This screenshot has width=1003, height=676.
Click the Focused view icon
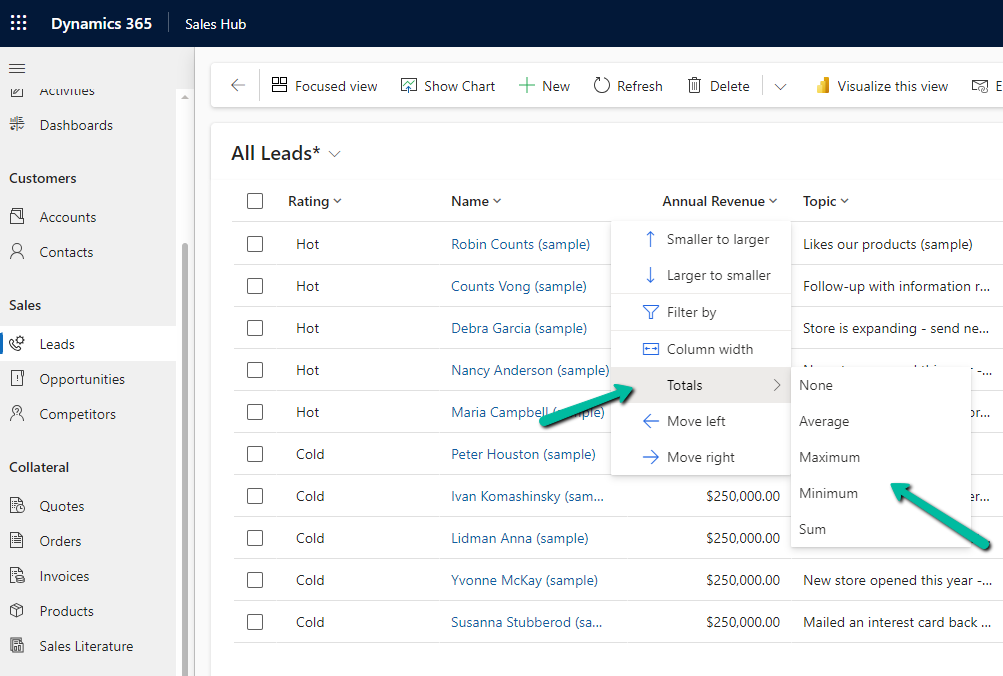click(x=280, y=86)
